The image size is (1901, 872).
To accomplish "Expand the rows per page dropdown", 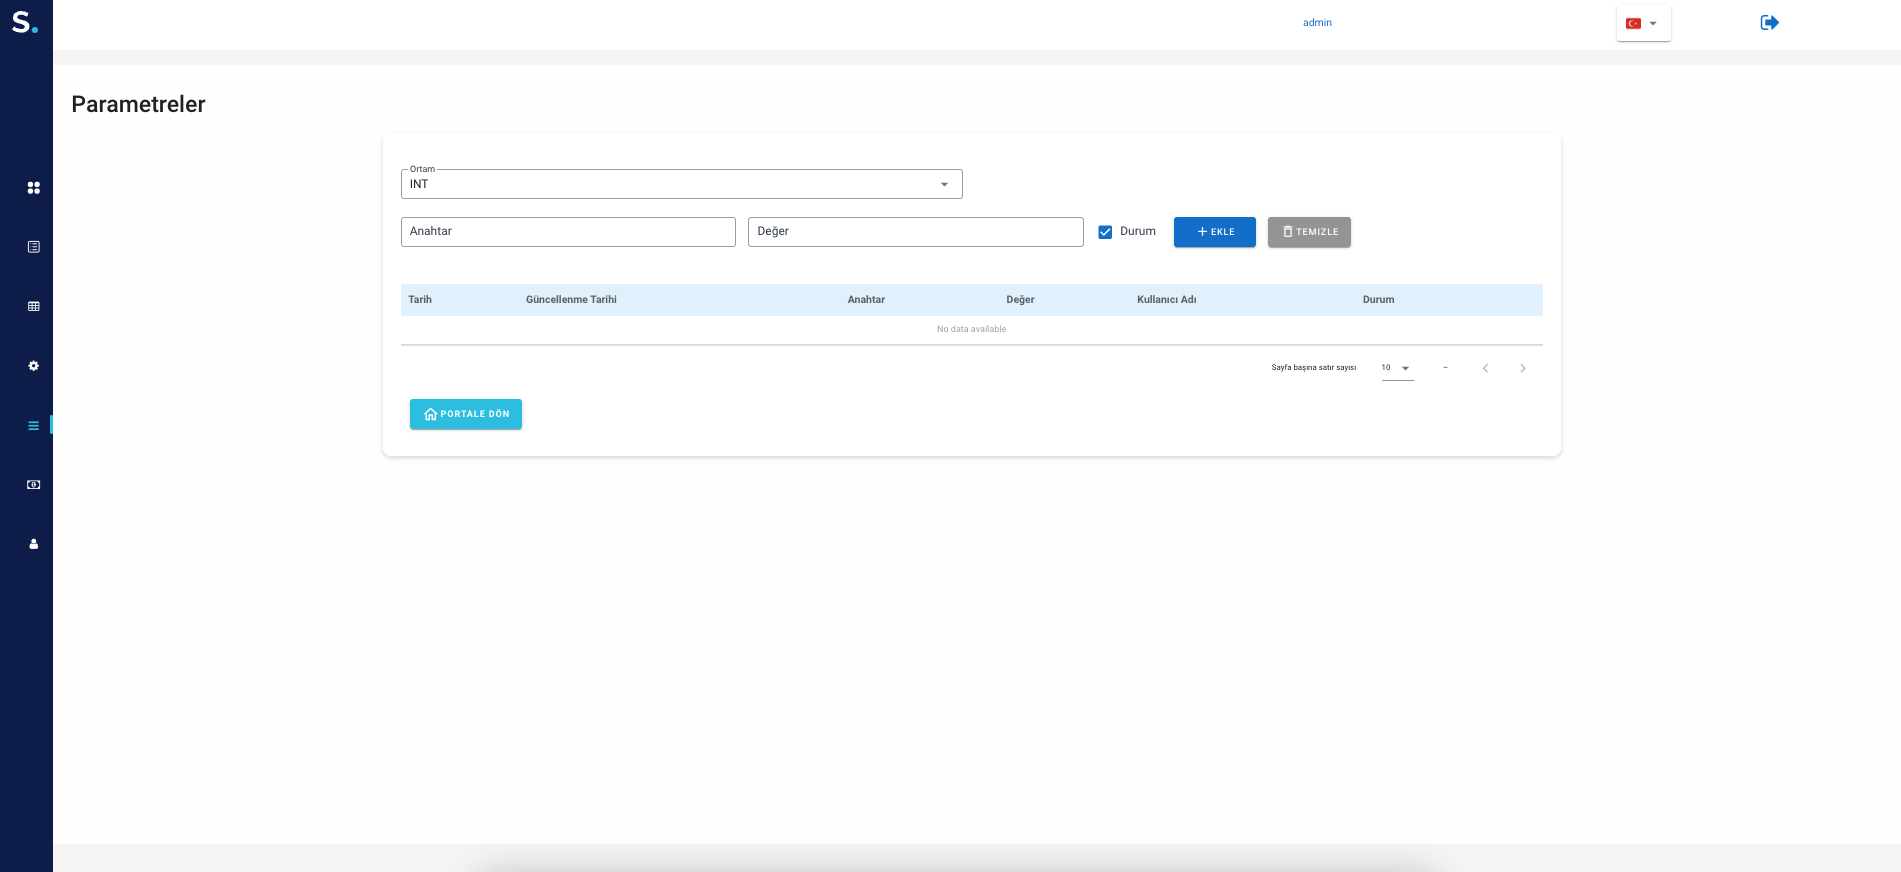I will coord(1396,368).
